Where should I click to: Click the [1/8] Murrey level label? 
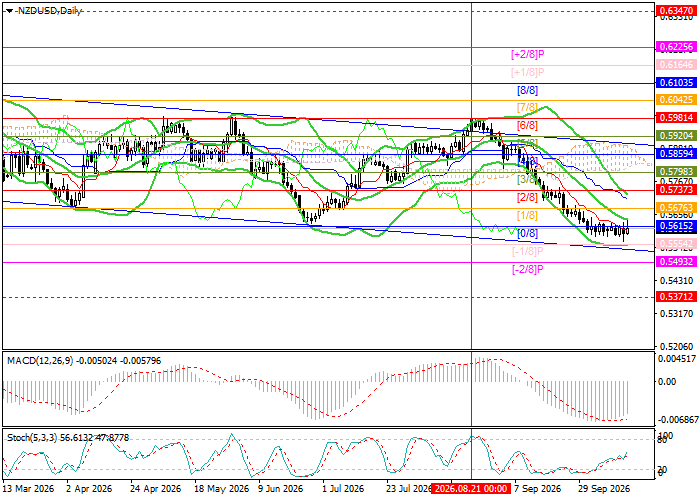click(527, 216)
